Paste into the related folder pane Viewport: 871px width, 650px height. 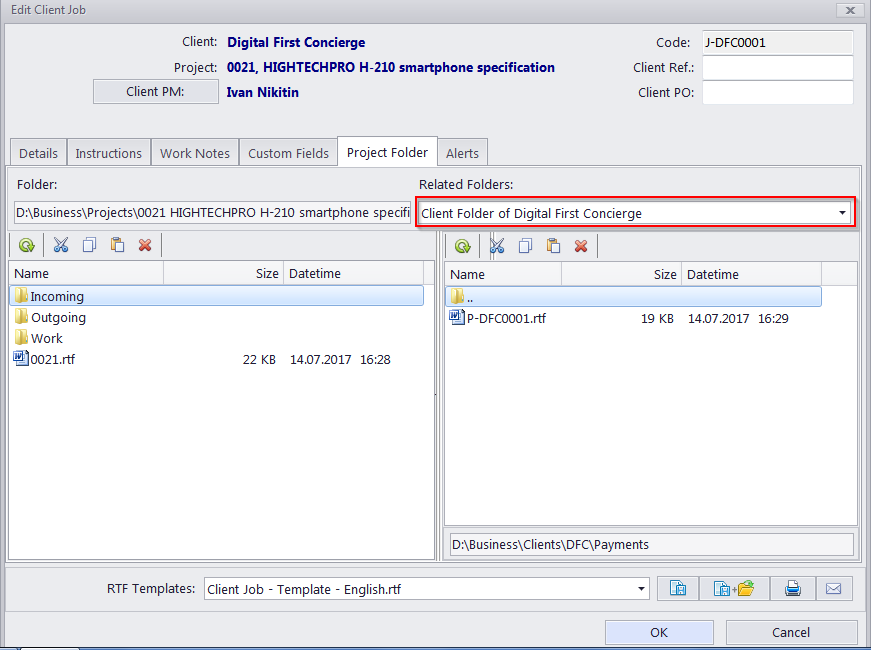553,246
